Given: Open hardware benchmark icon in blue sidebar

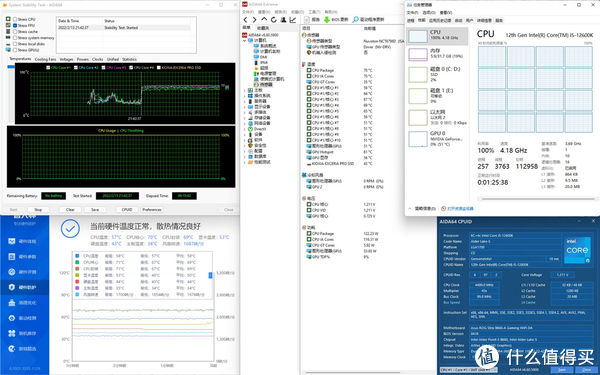Looking at the screenshot, I should tap(12, 272).
